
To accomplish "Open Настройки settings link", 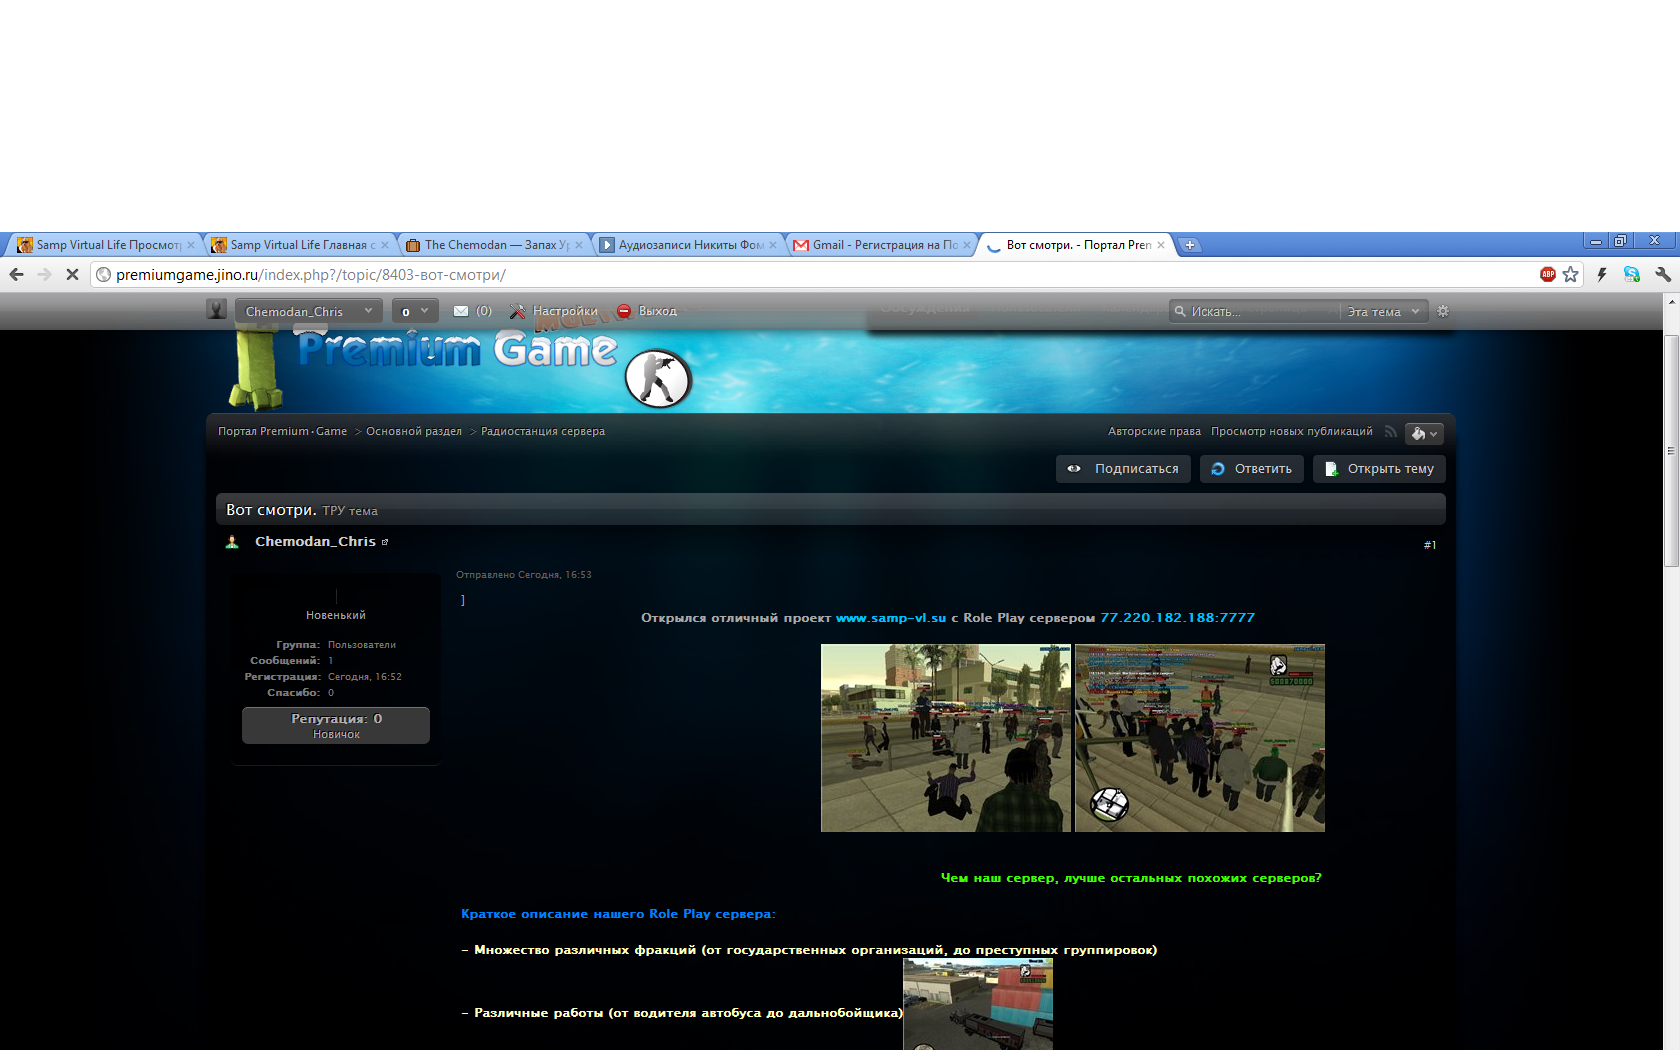I will point(554,311).
